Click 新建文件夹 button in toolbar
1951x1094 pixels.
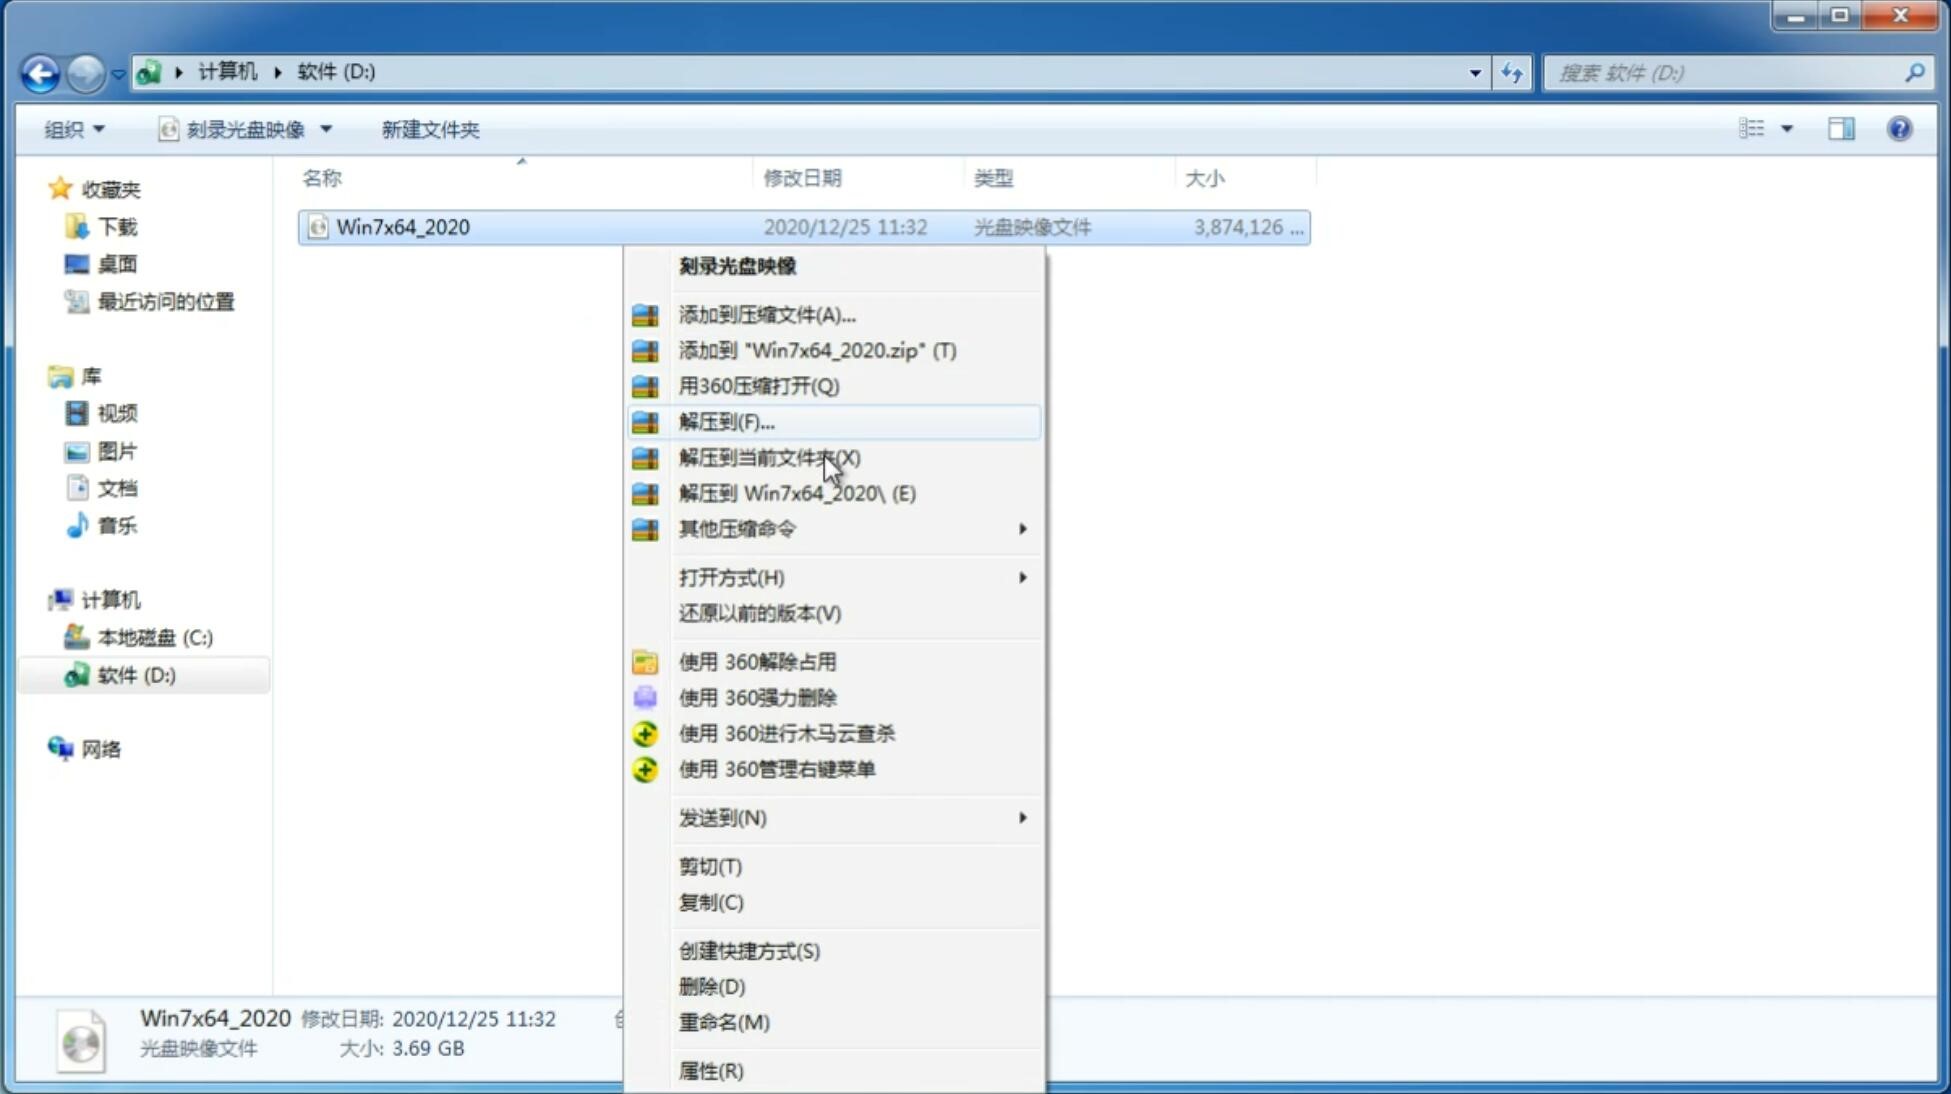coord(431,129)
